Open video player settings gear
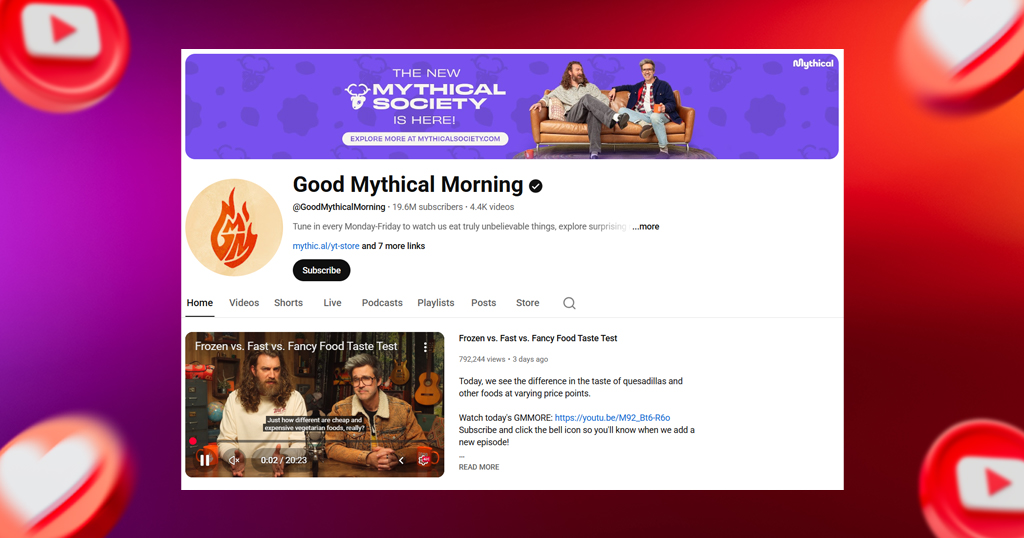 click(423, 460)
